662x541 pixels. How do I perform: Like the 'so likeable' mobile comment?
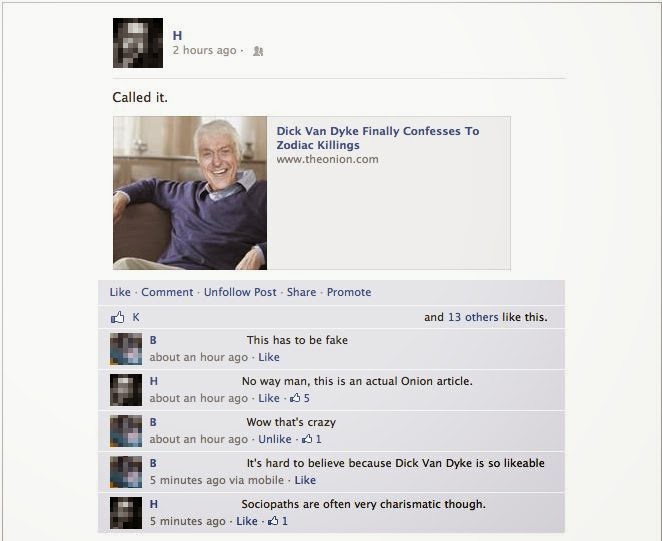click(x=305, y=480)
